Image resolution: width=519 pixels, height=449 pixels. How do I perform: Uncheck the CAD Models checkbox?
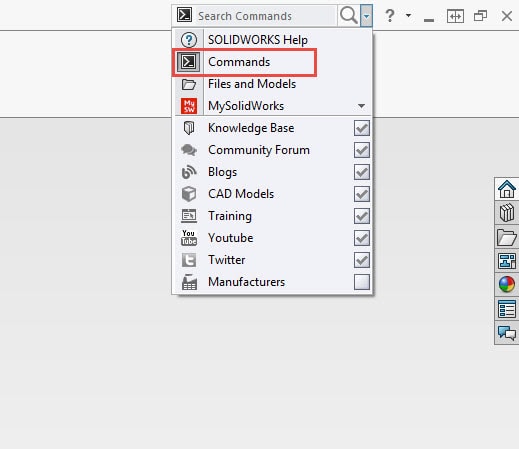[x=362, y=194]
